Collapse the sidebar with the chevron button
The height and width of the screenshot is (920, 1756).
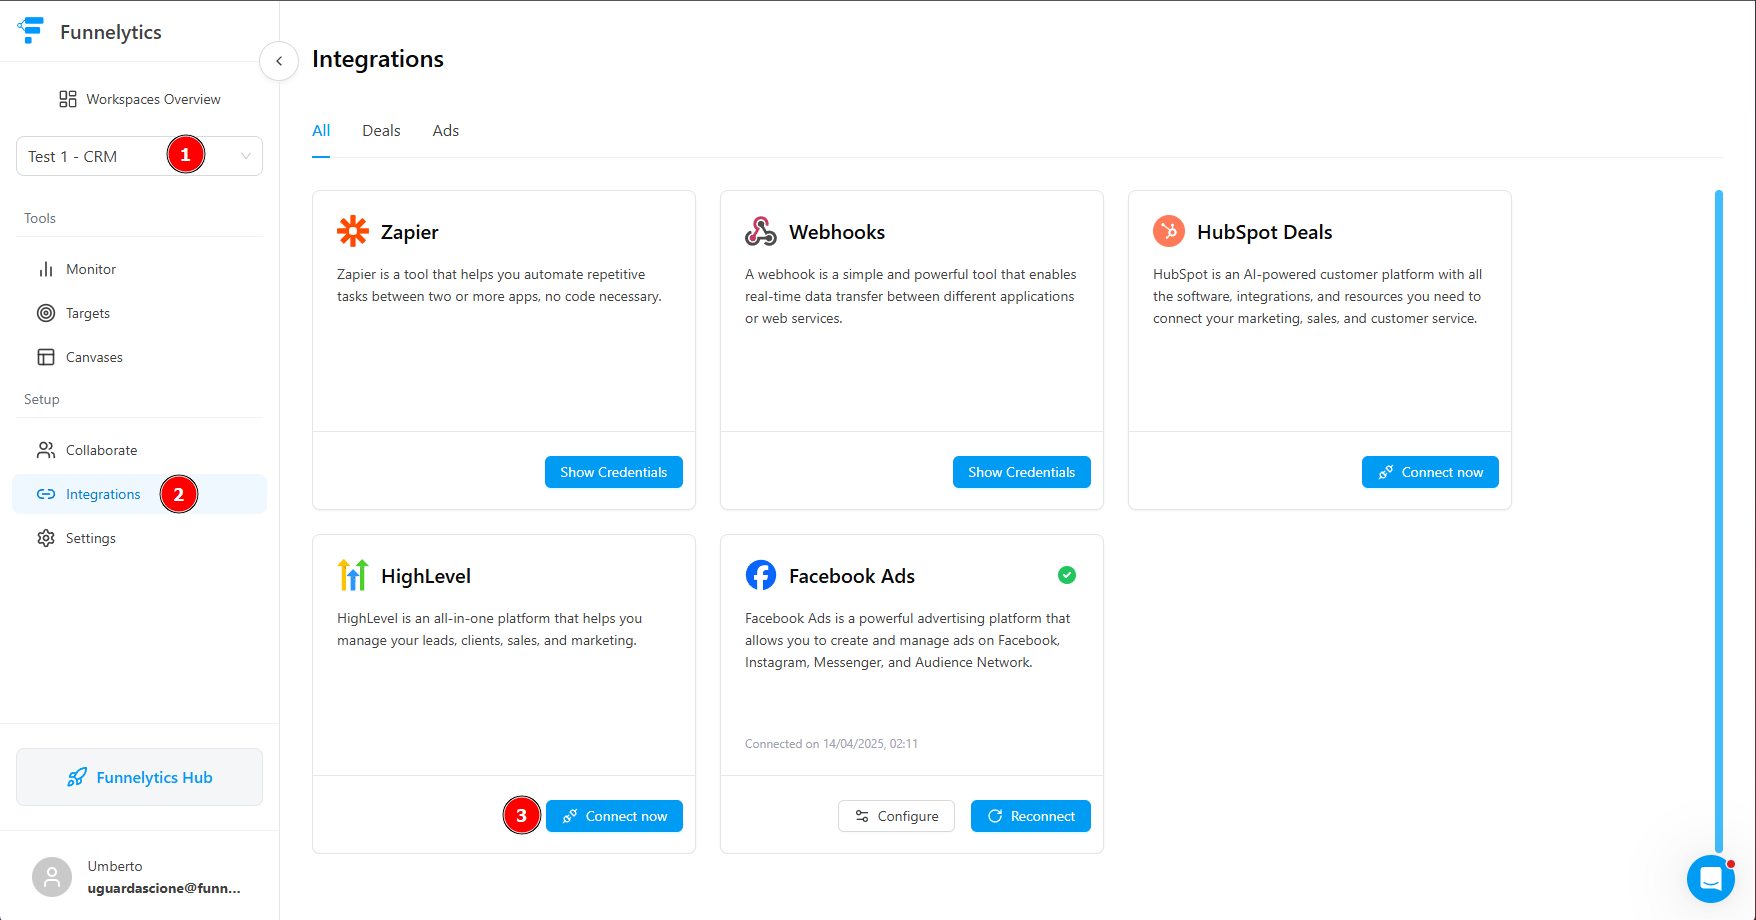tap(279, 61)
